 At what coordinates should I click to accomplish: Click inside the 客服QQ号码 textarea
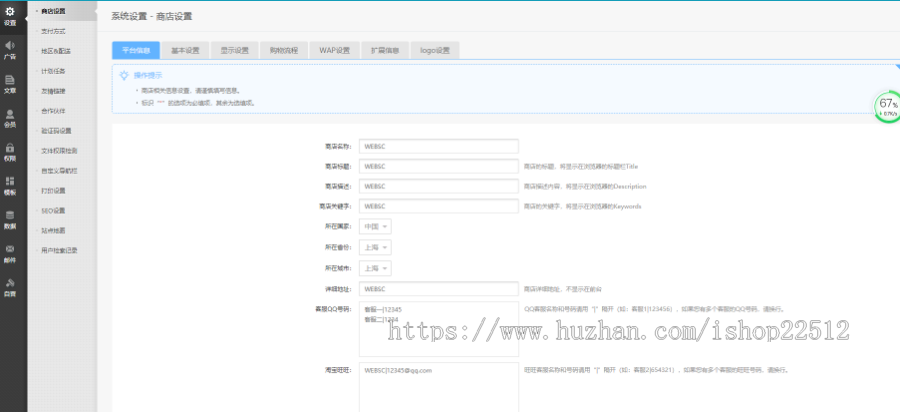439,329
